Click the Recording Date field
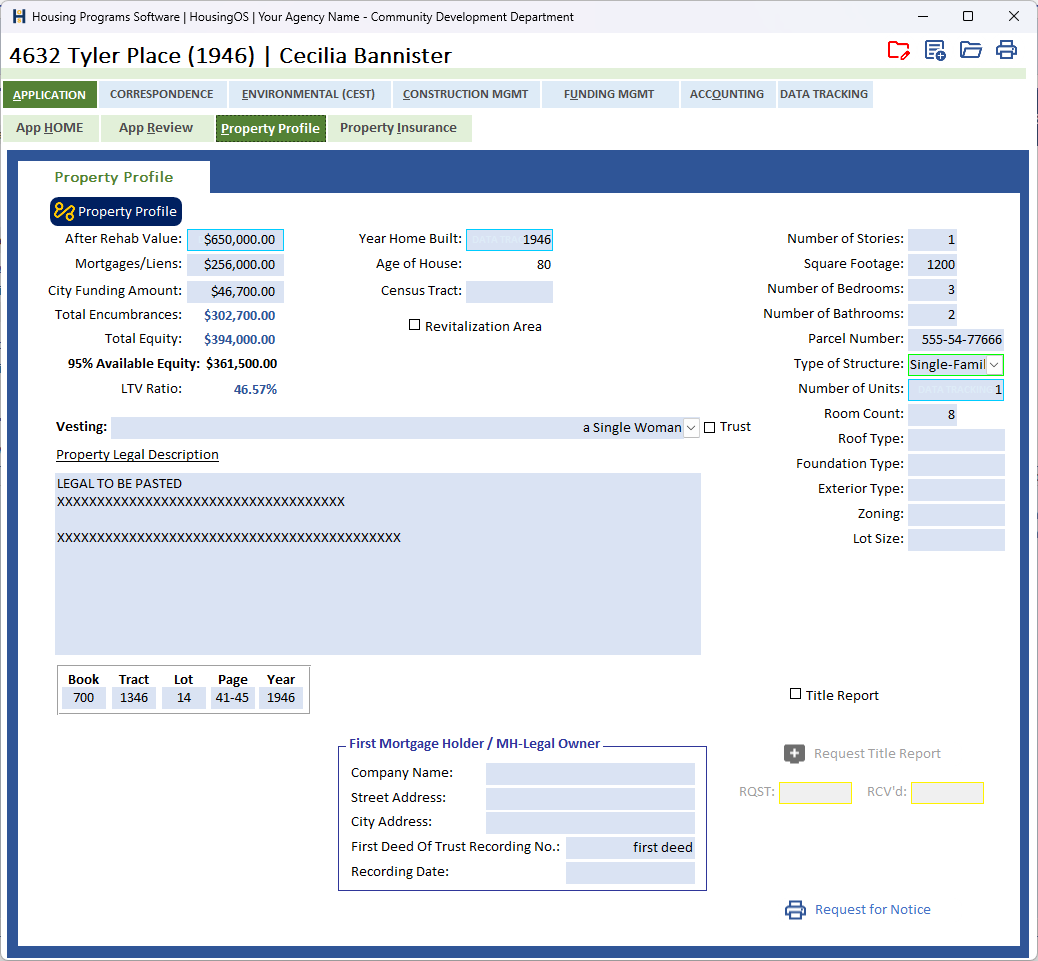Screen dimensions: 1038x961 [630, 873]
